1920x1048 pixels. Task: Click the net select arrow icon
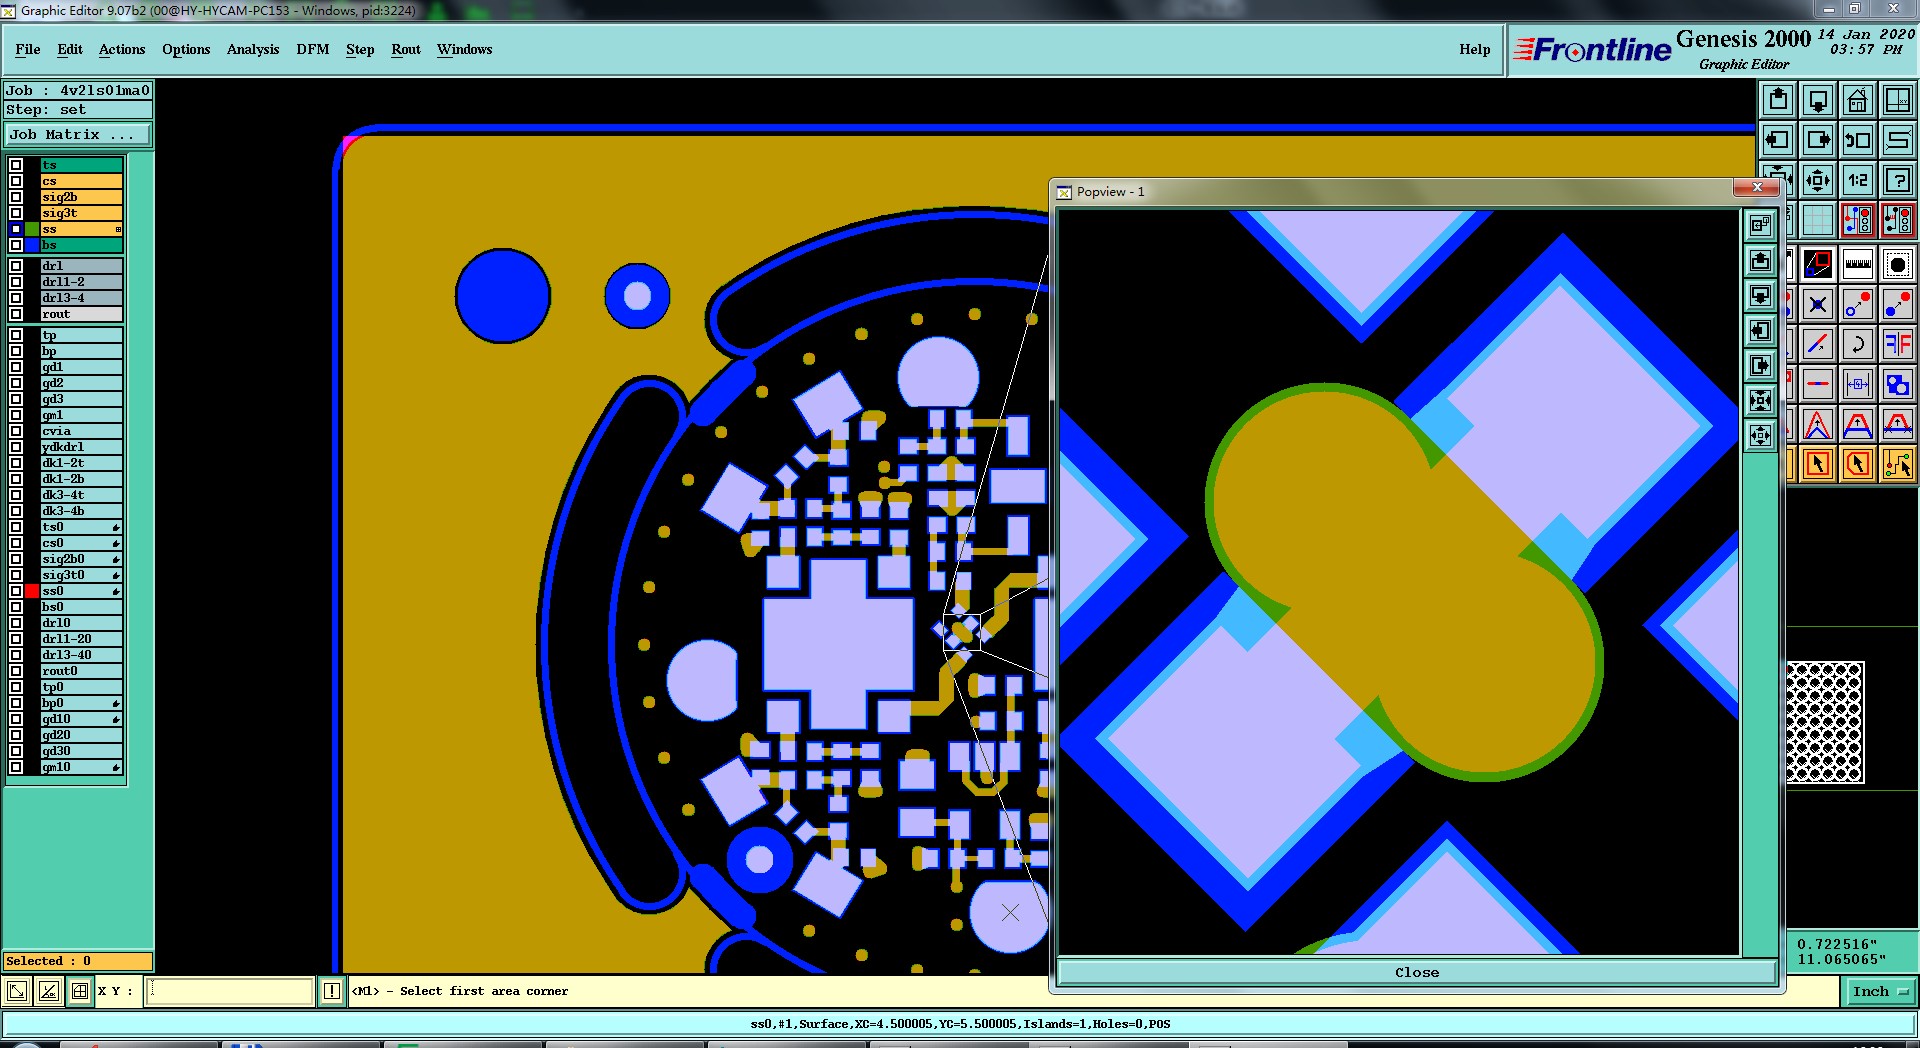1898,464
